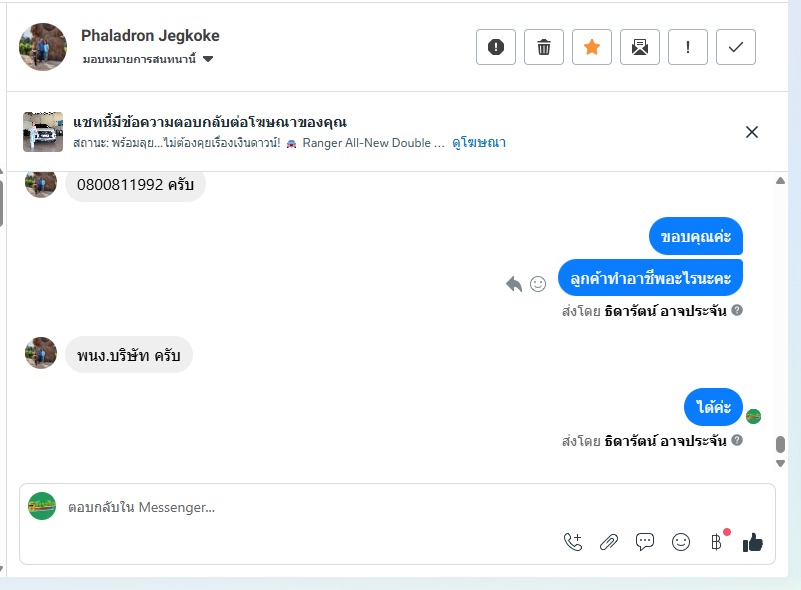
Task: Open the assign conversation dropdown arrow
Action: click(208, 59)
